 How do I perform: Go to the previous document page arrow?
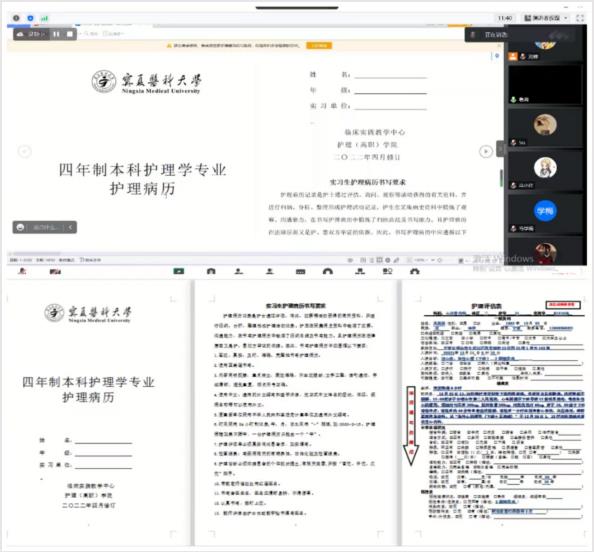click(25, 152)
